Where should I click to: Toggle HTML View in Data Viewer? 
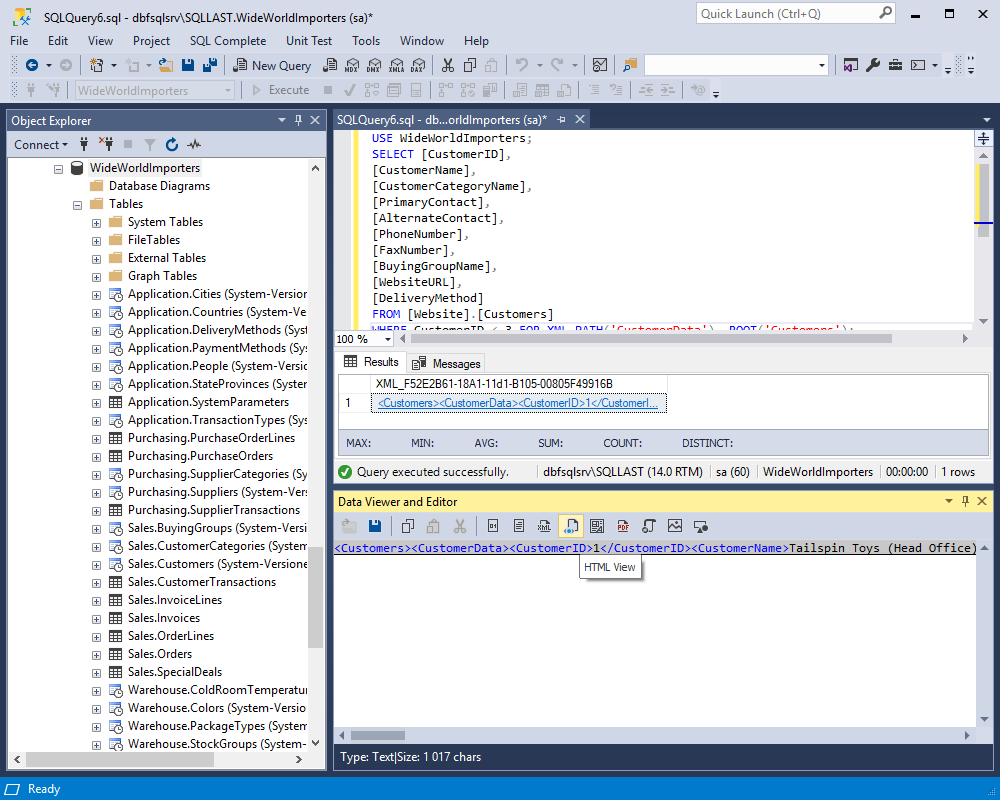click(x=570, y=525)
